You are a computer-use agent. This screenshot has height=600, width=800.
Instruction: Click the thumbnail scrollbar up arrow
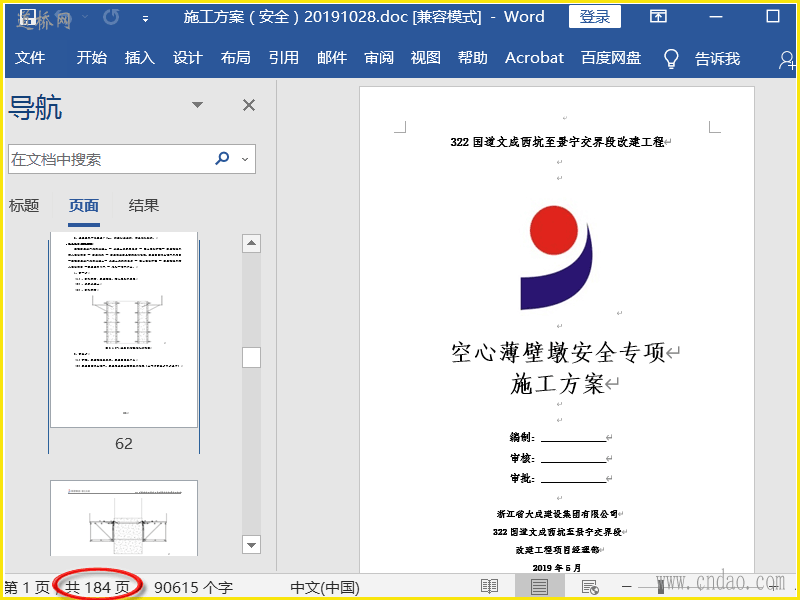point(251,243)
